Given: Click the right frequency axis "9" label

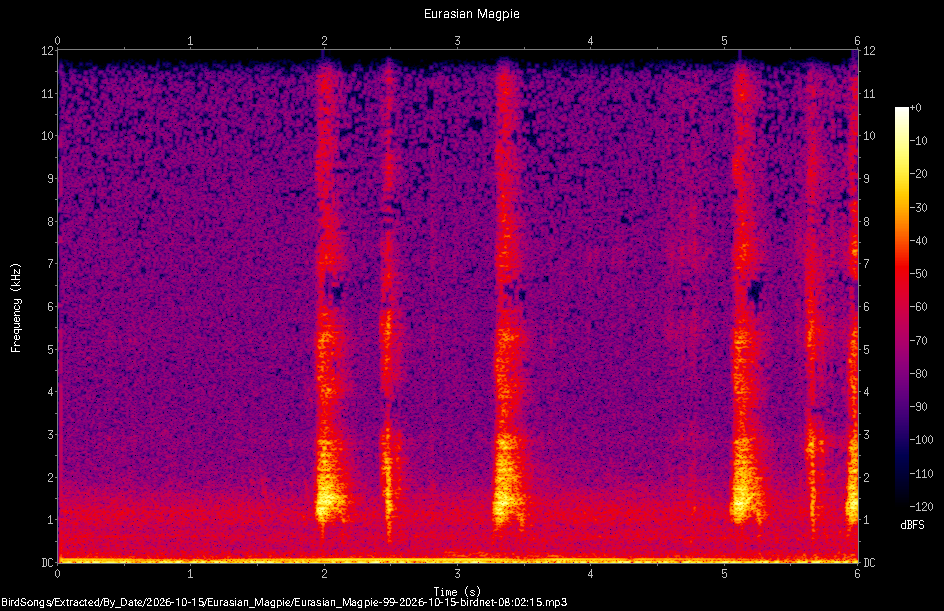Looking at the screenshot, I should pyautogui.click(x=866, y=179).
